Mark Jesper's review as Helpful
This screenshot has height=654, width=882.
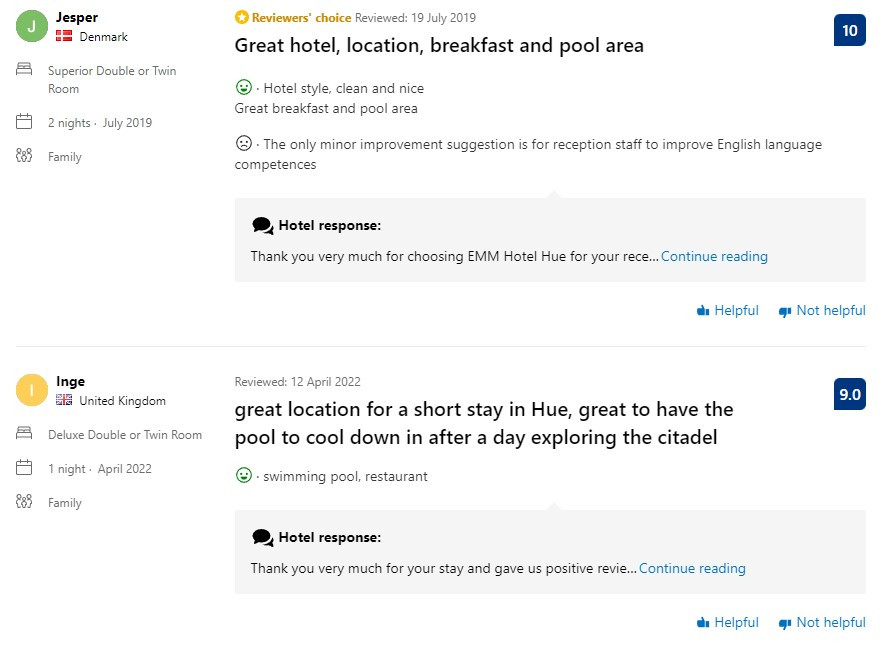[x=727, y=311]
